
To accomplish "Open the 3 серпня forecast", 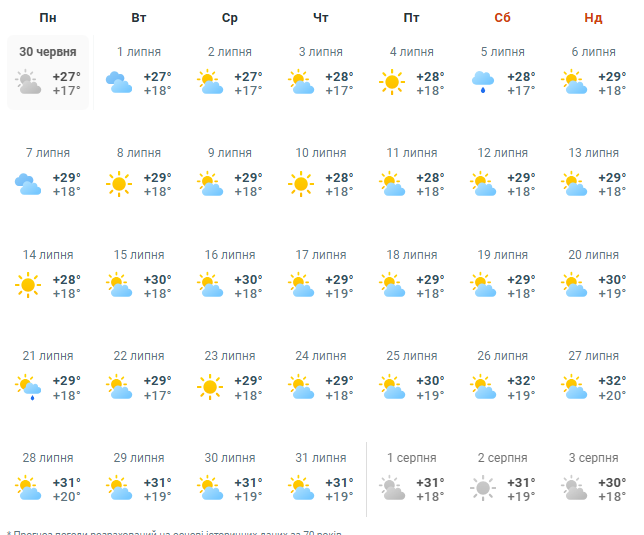I will tap(594, 458).
